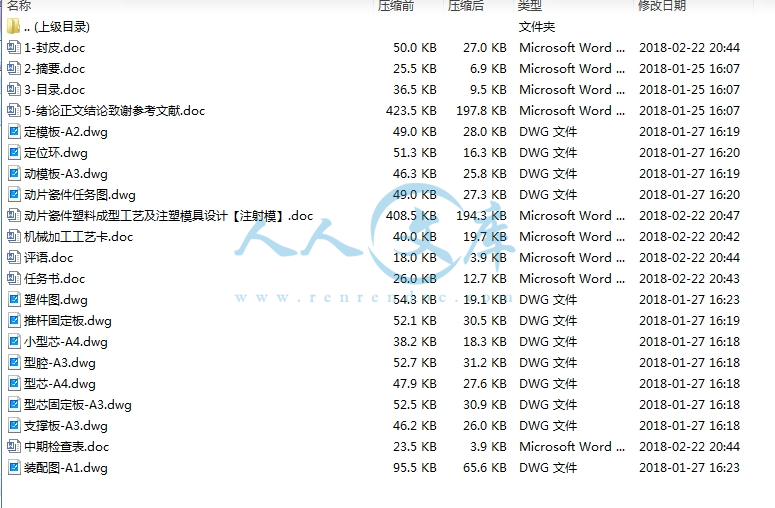This screenshot has height=508, width=775.
Task: Click the 95.5 KB size of 装配图-A1.dwg
Action: point(415,468)
